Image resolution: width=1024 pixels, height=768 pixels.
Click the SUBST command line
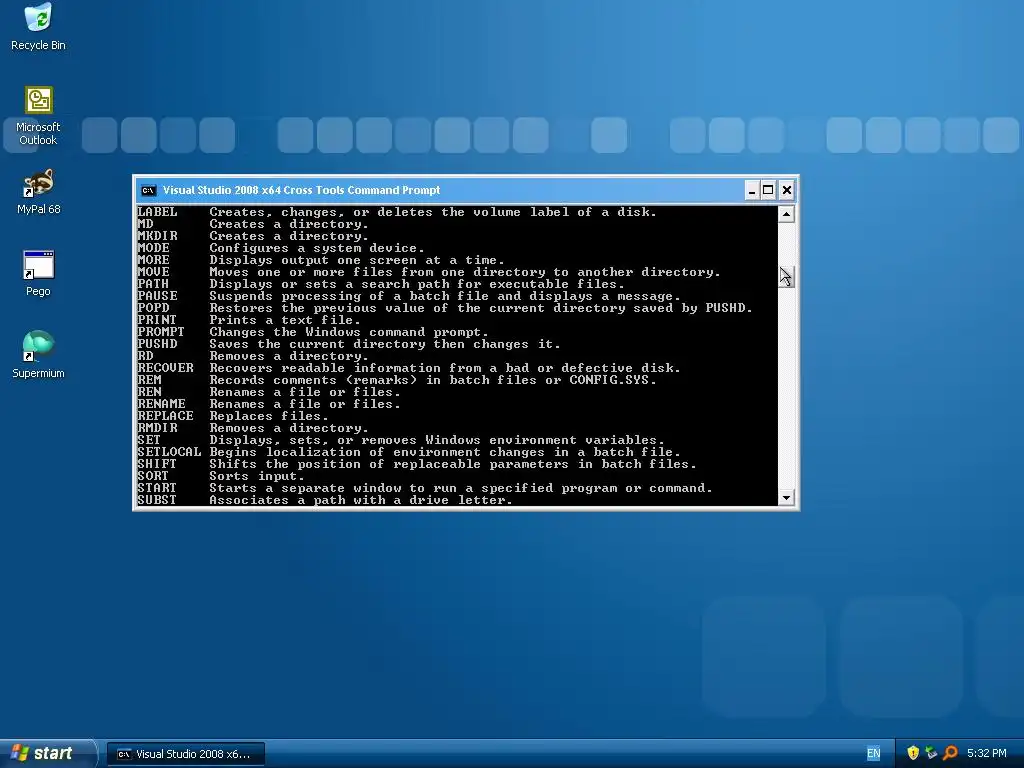pos(325,500)
